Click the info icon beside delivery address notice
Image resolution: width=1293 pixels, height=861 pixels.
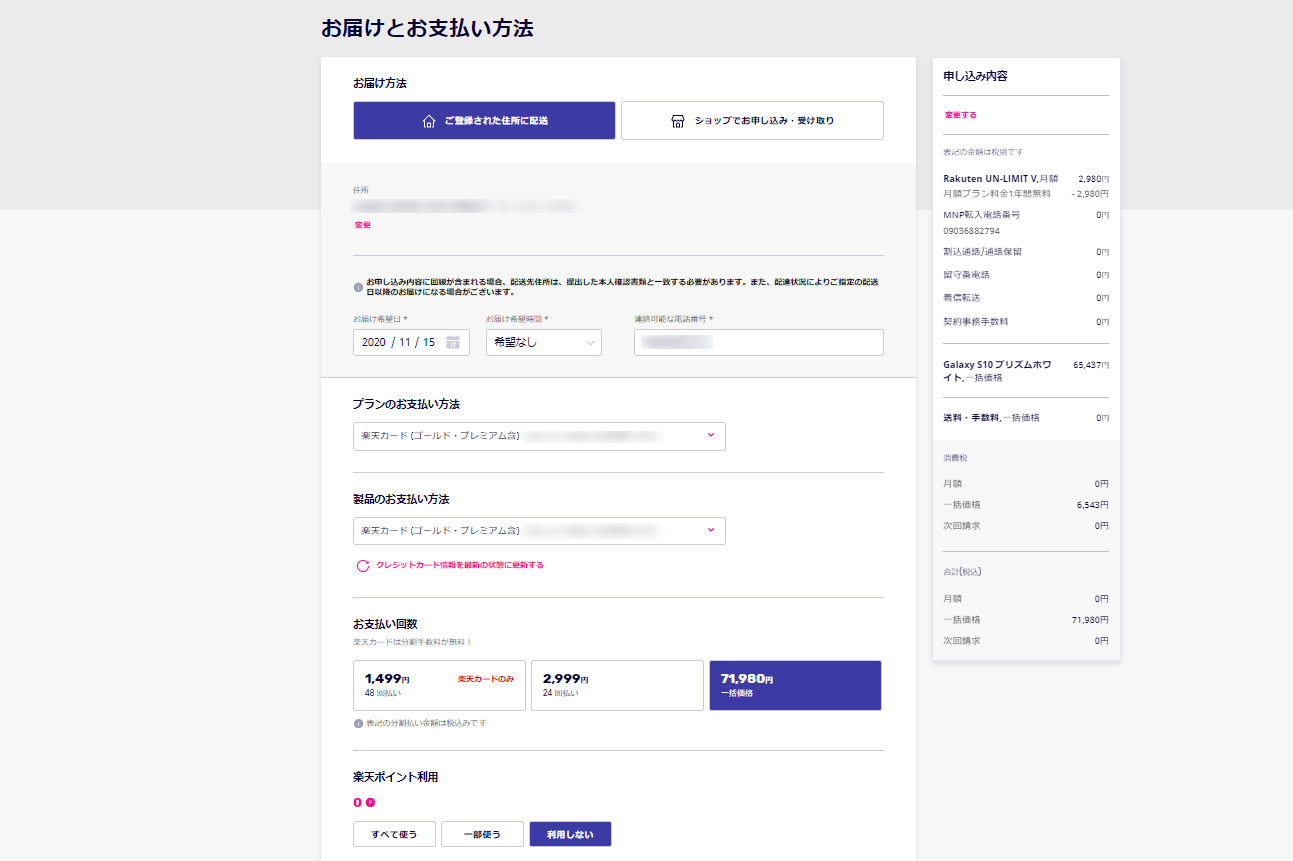click(358, 288)
